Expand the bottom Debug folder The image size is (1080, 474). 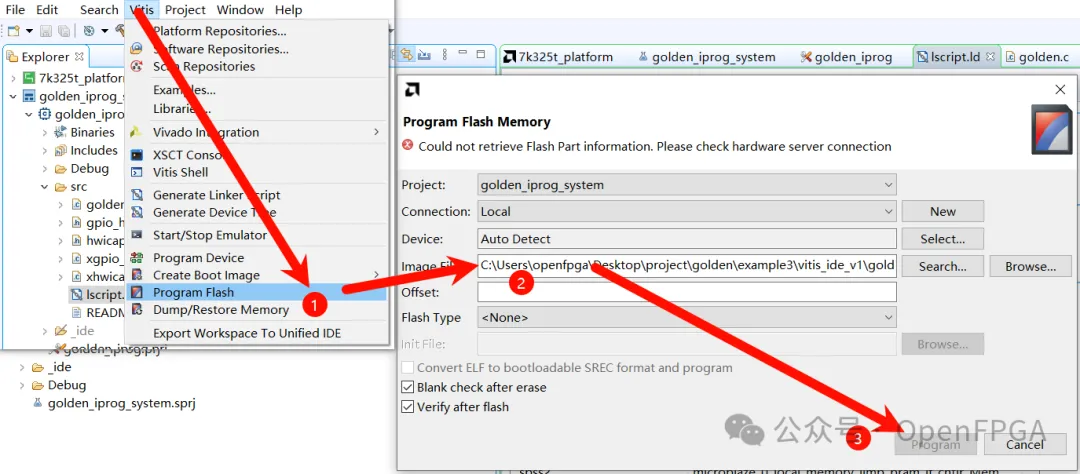pyautogui.click(x=21, y=385)
